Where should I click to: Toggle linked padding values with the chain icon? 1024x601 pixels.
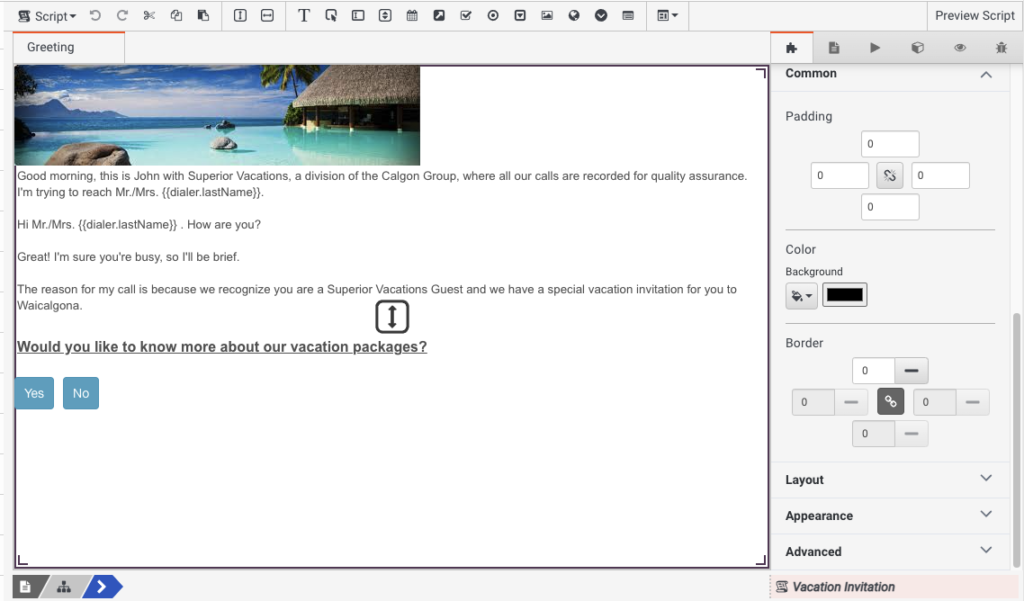coord(889,175)
